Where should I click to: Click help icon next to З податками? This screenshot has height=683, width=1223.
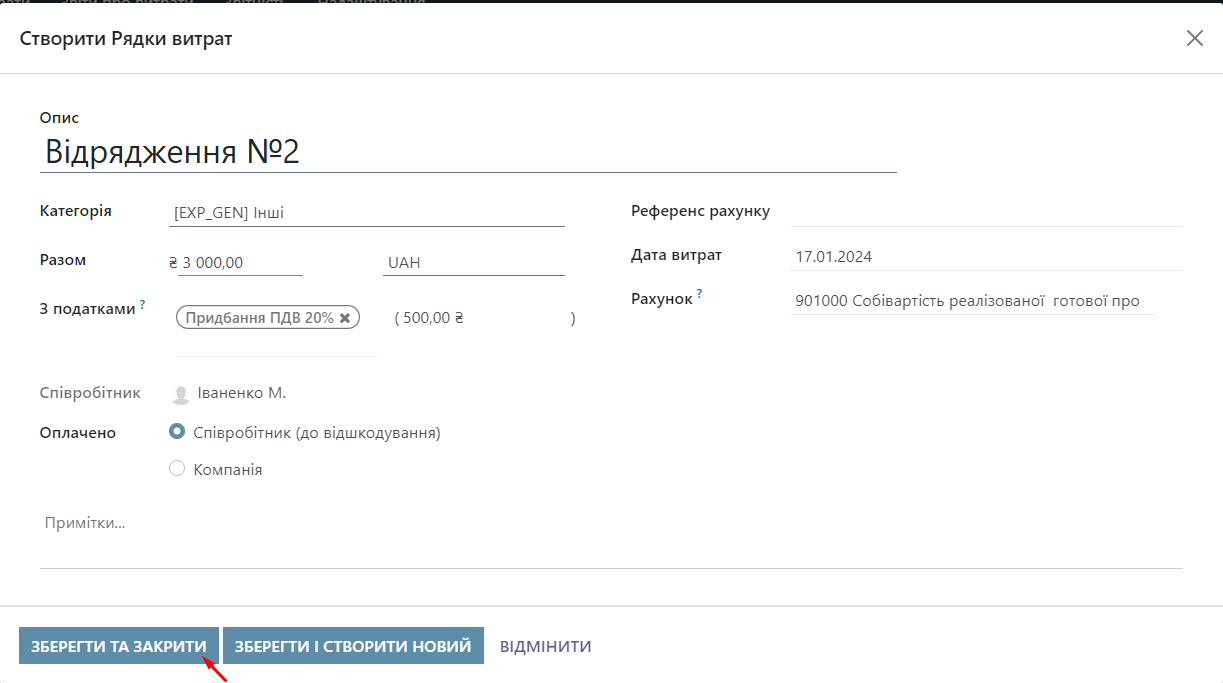(x=142, y=304)
